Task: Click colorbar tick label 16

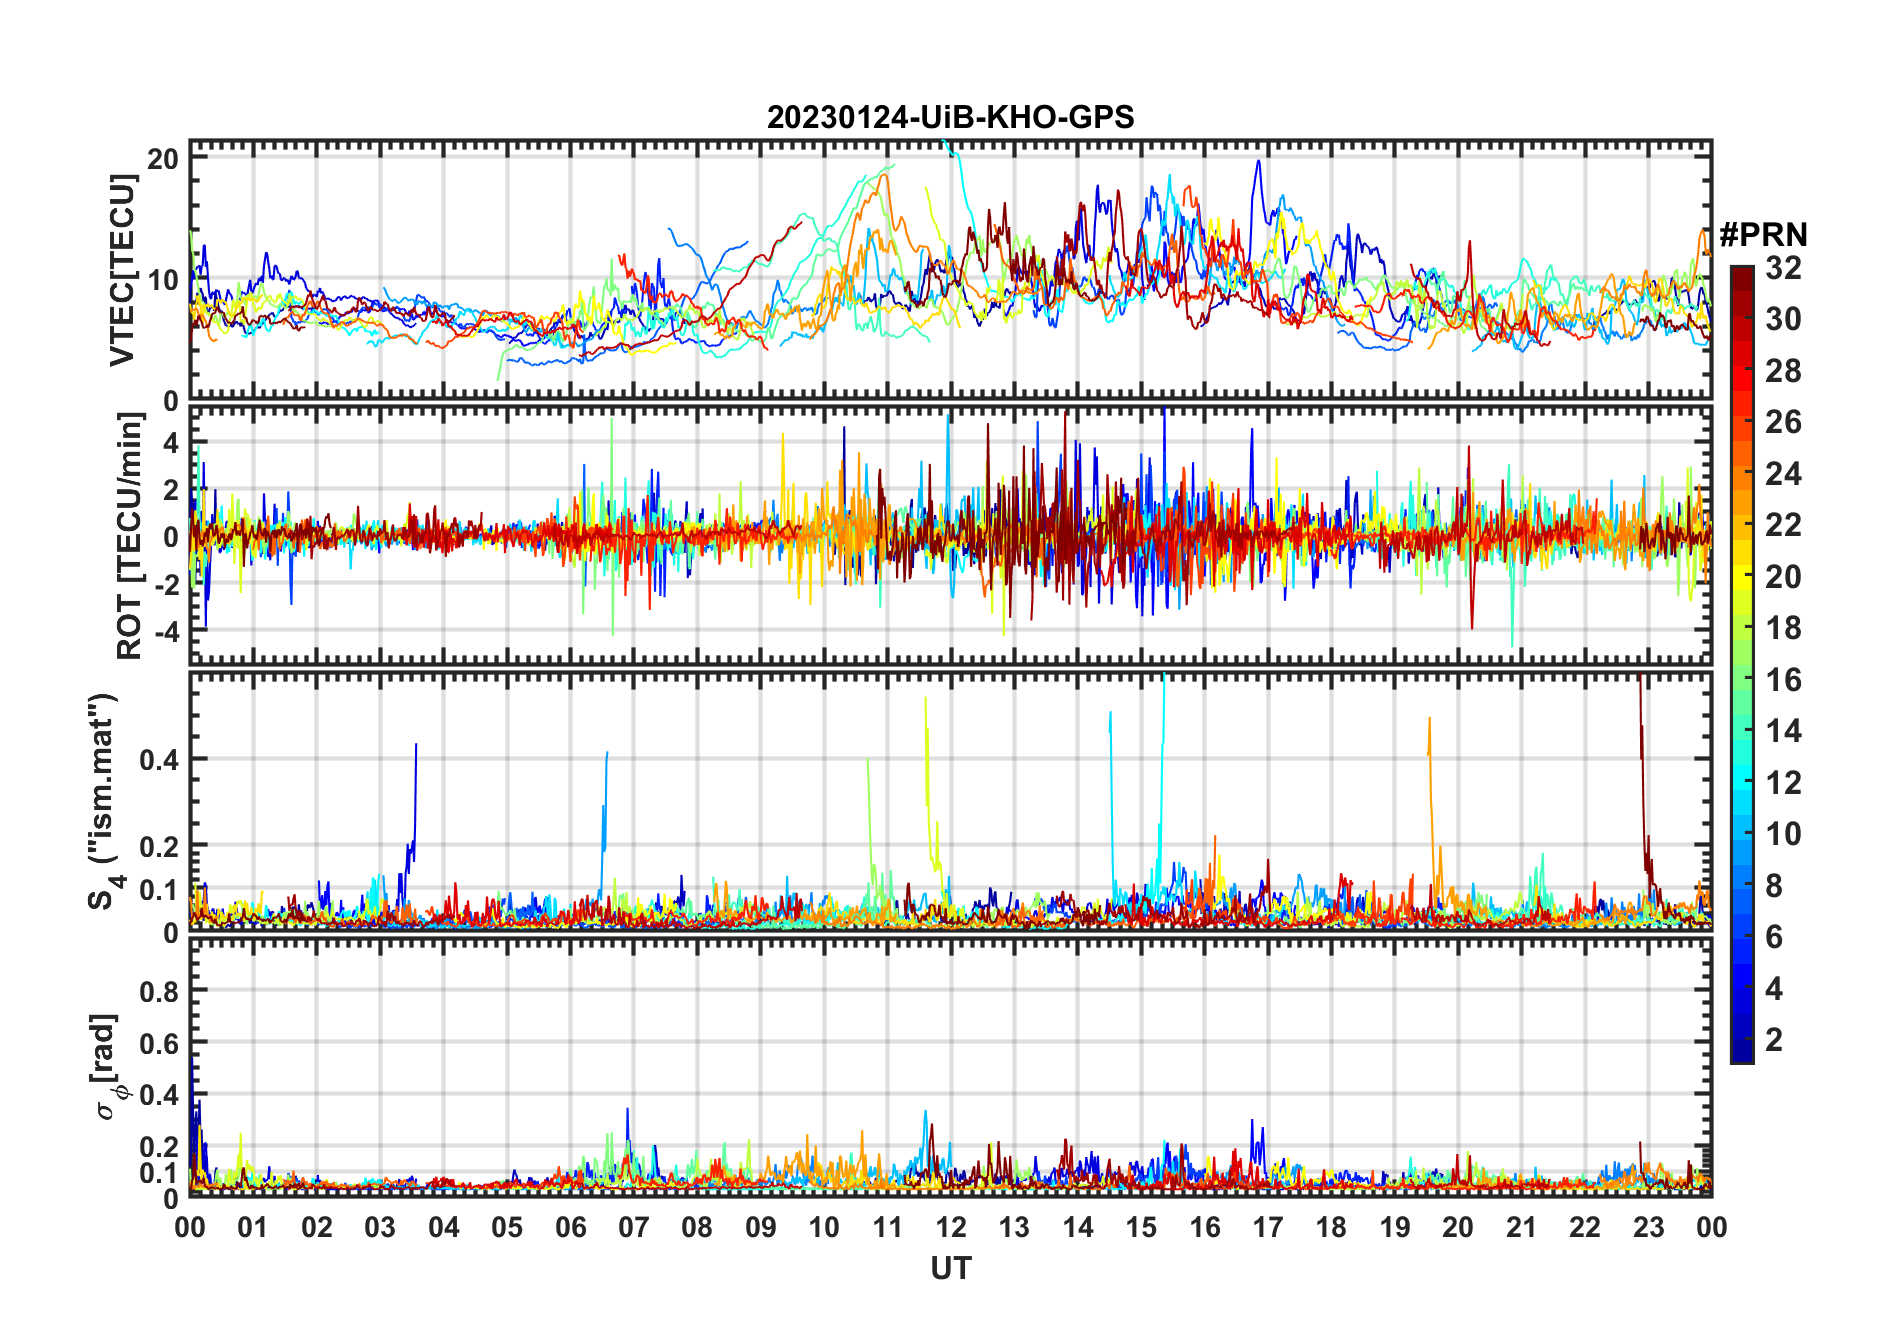Action: point(1783,680)
